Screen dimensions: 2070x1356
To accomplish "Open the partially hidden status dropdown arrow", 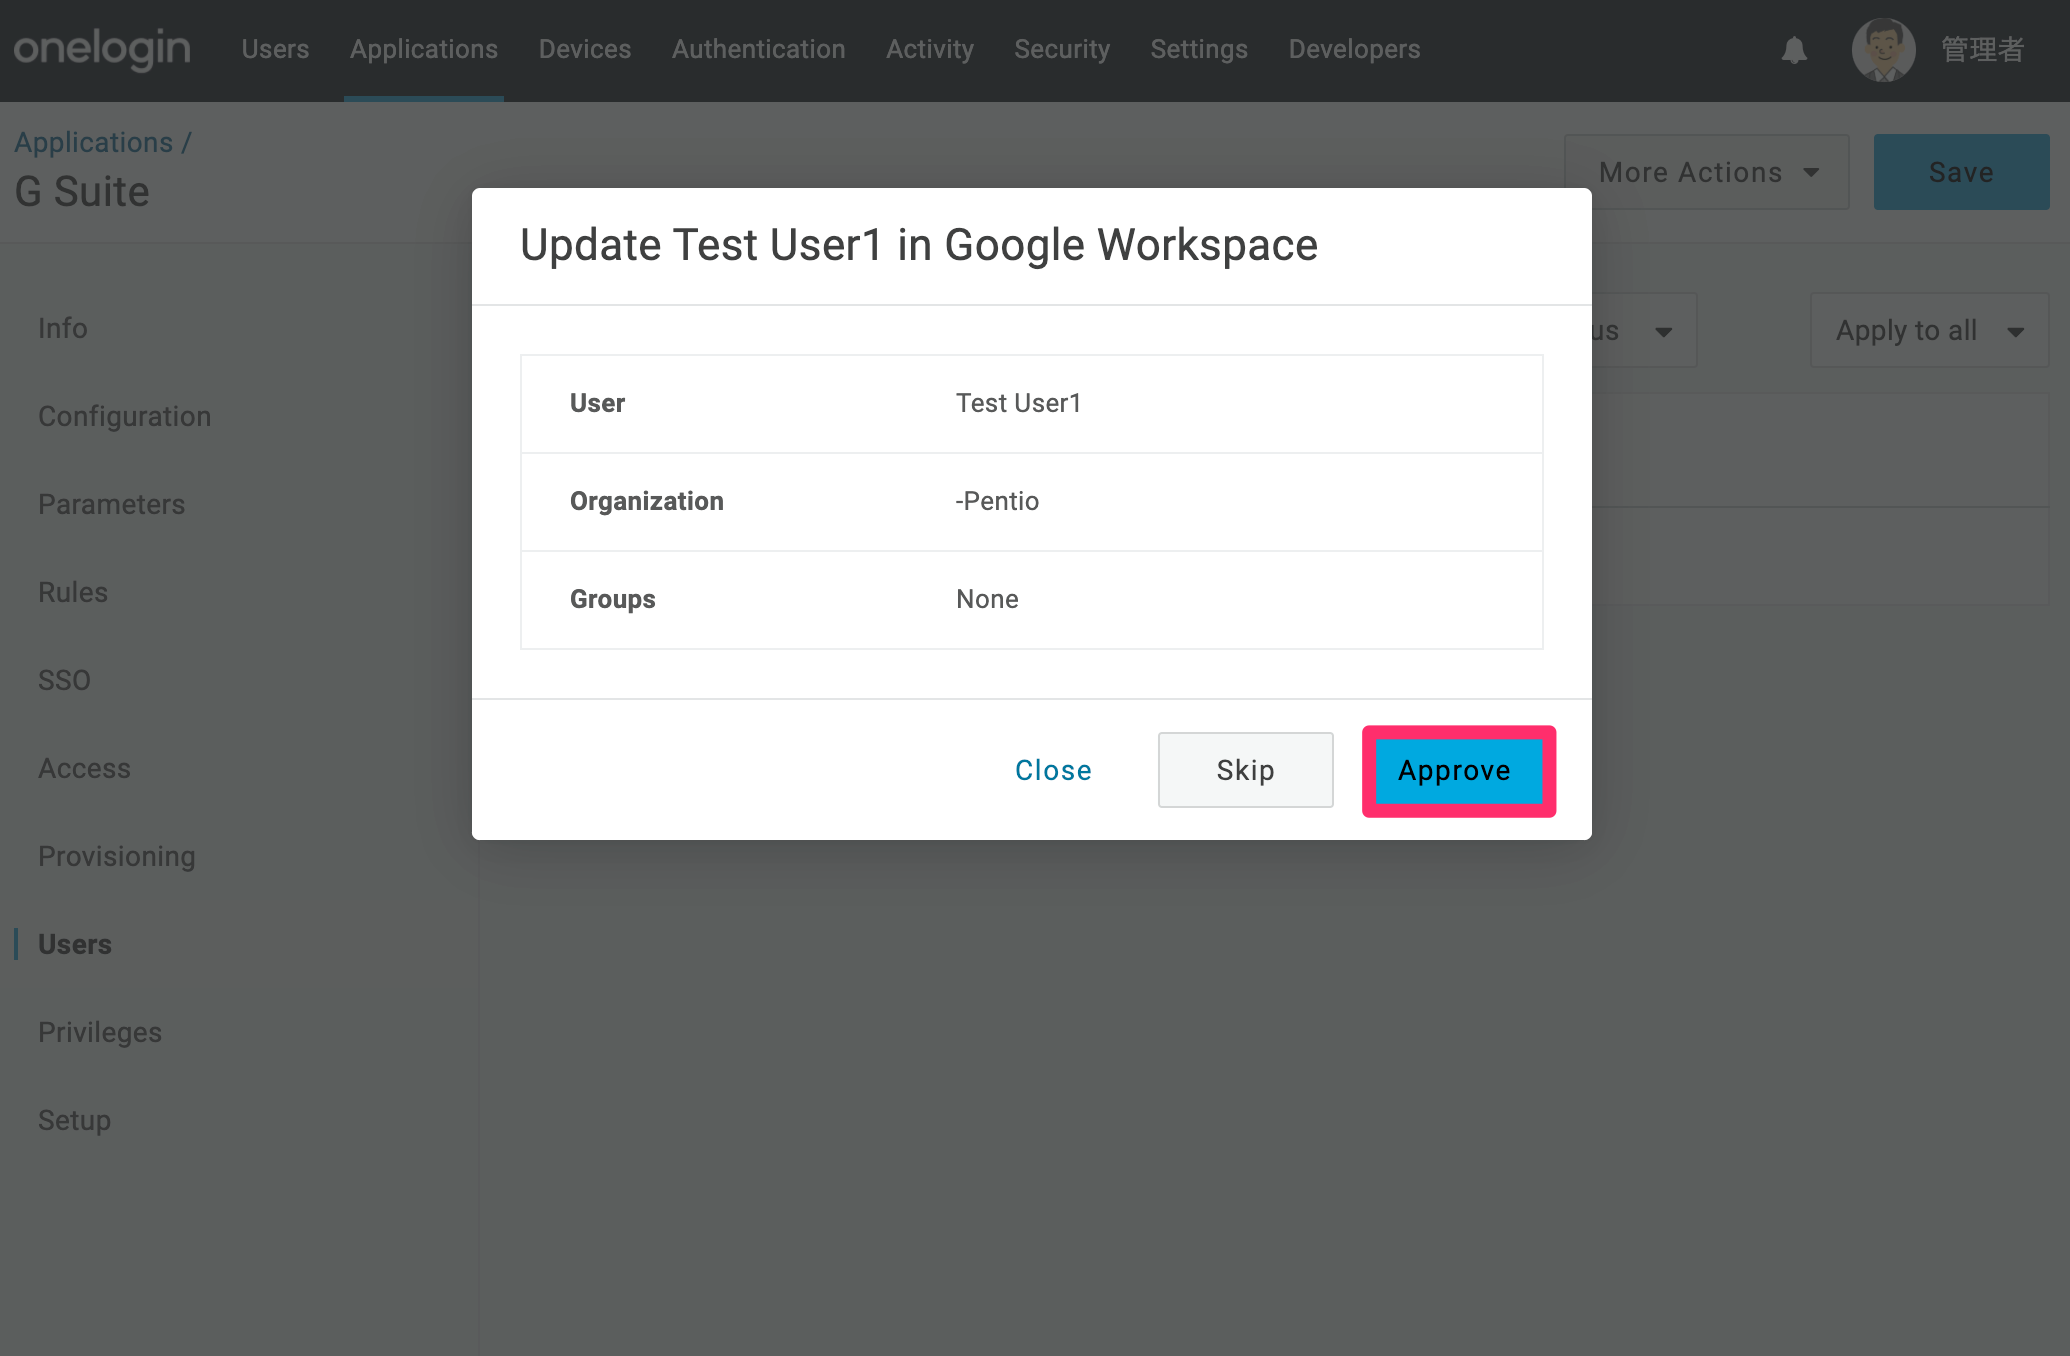I will 1663,331.
